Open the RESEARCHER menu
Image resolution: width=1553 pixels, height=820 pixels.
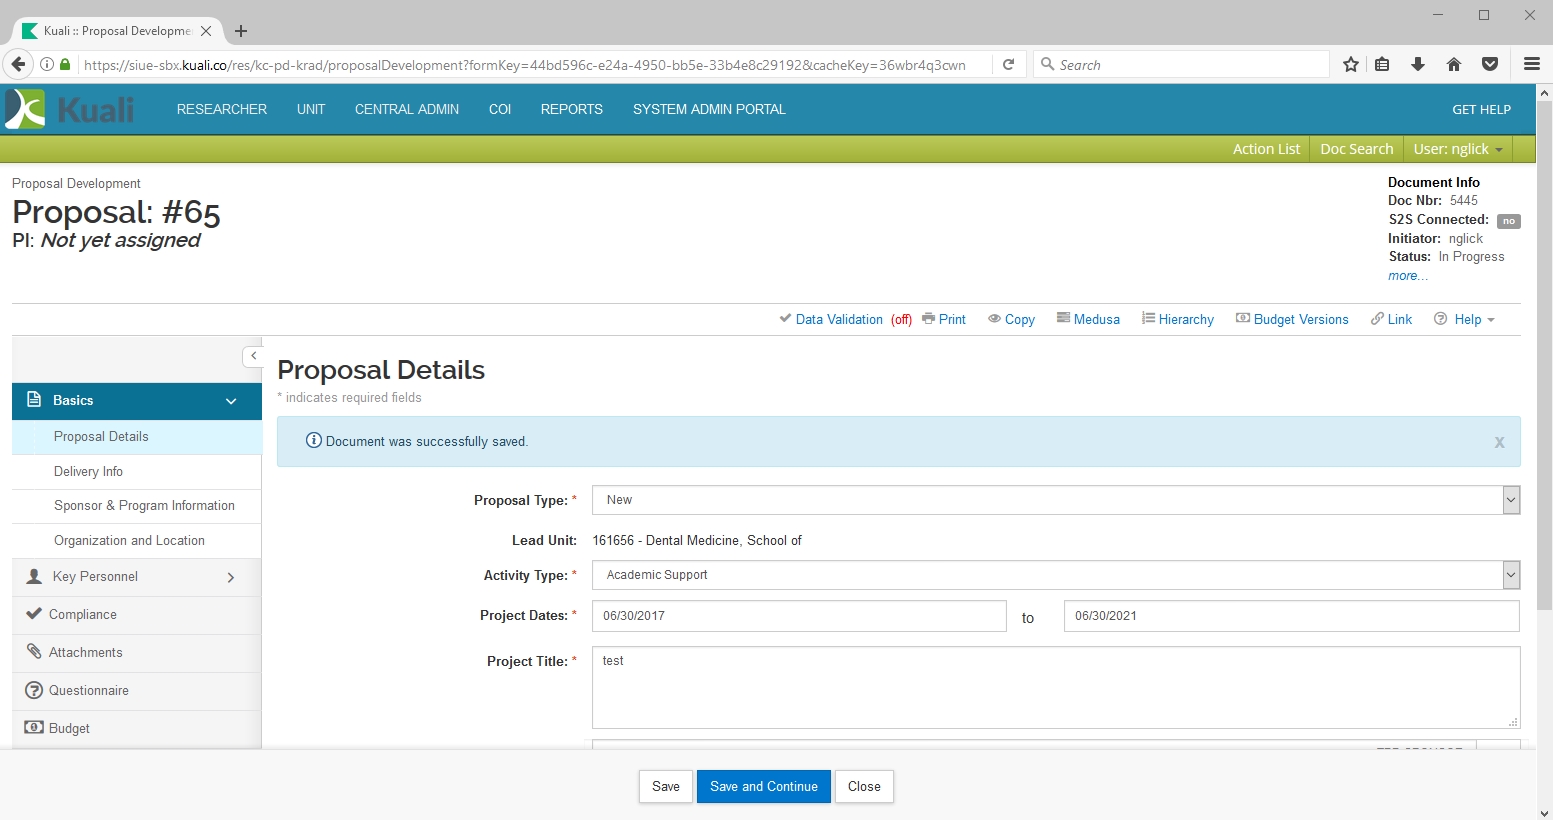[222, 109]
